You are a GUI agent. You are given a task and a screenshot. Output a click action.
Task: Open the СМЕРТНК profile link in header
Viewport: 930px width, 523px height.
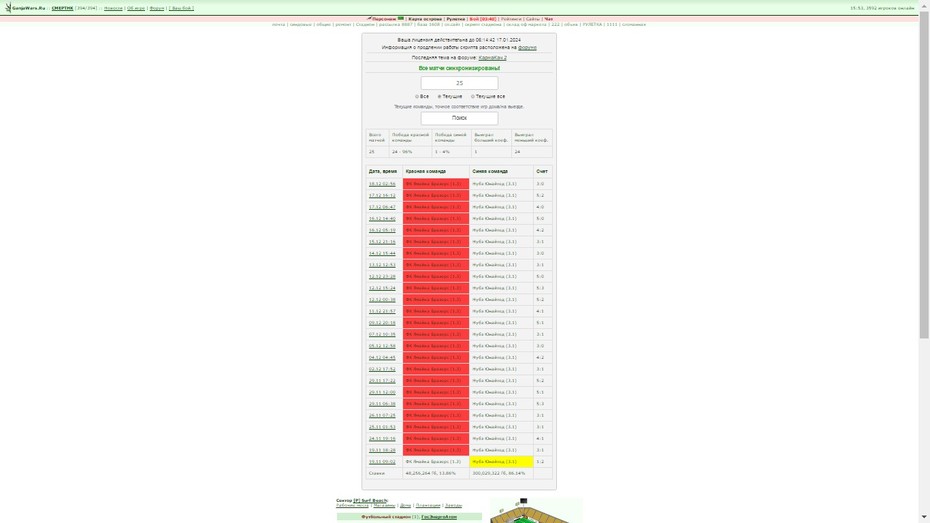[x=62, y=8]
